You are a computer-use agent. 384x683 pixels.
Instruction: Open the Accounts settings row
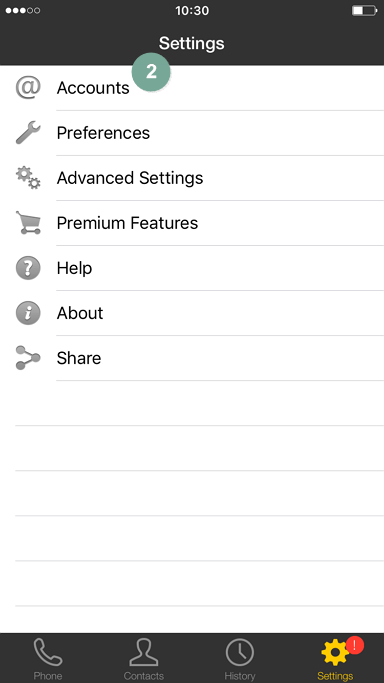[192, 88]
